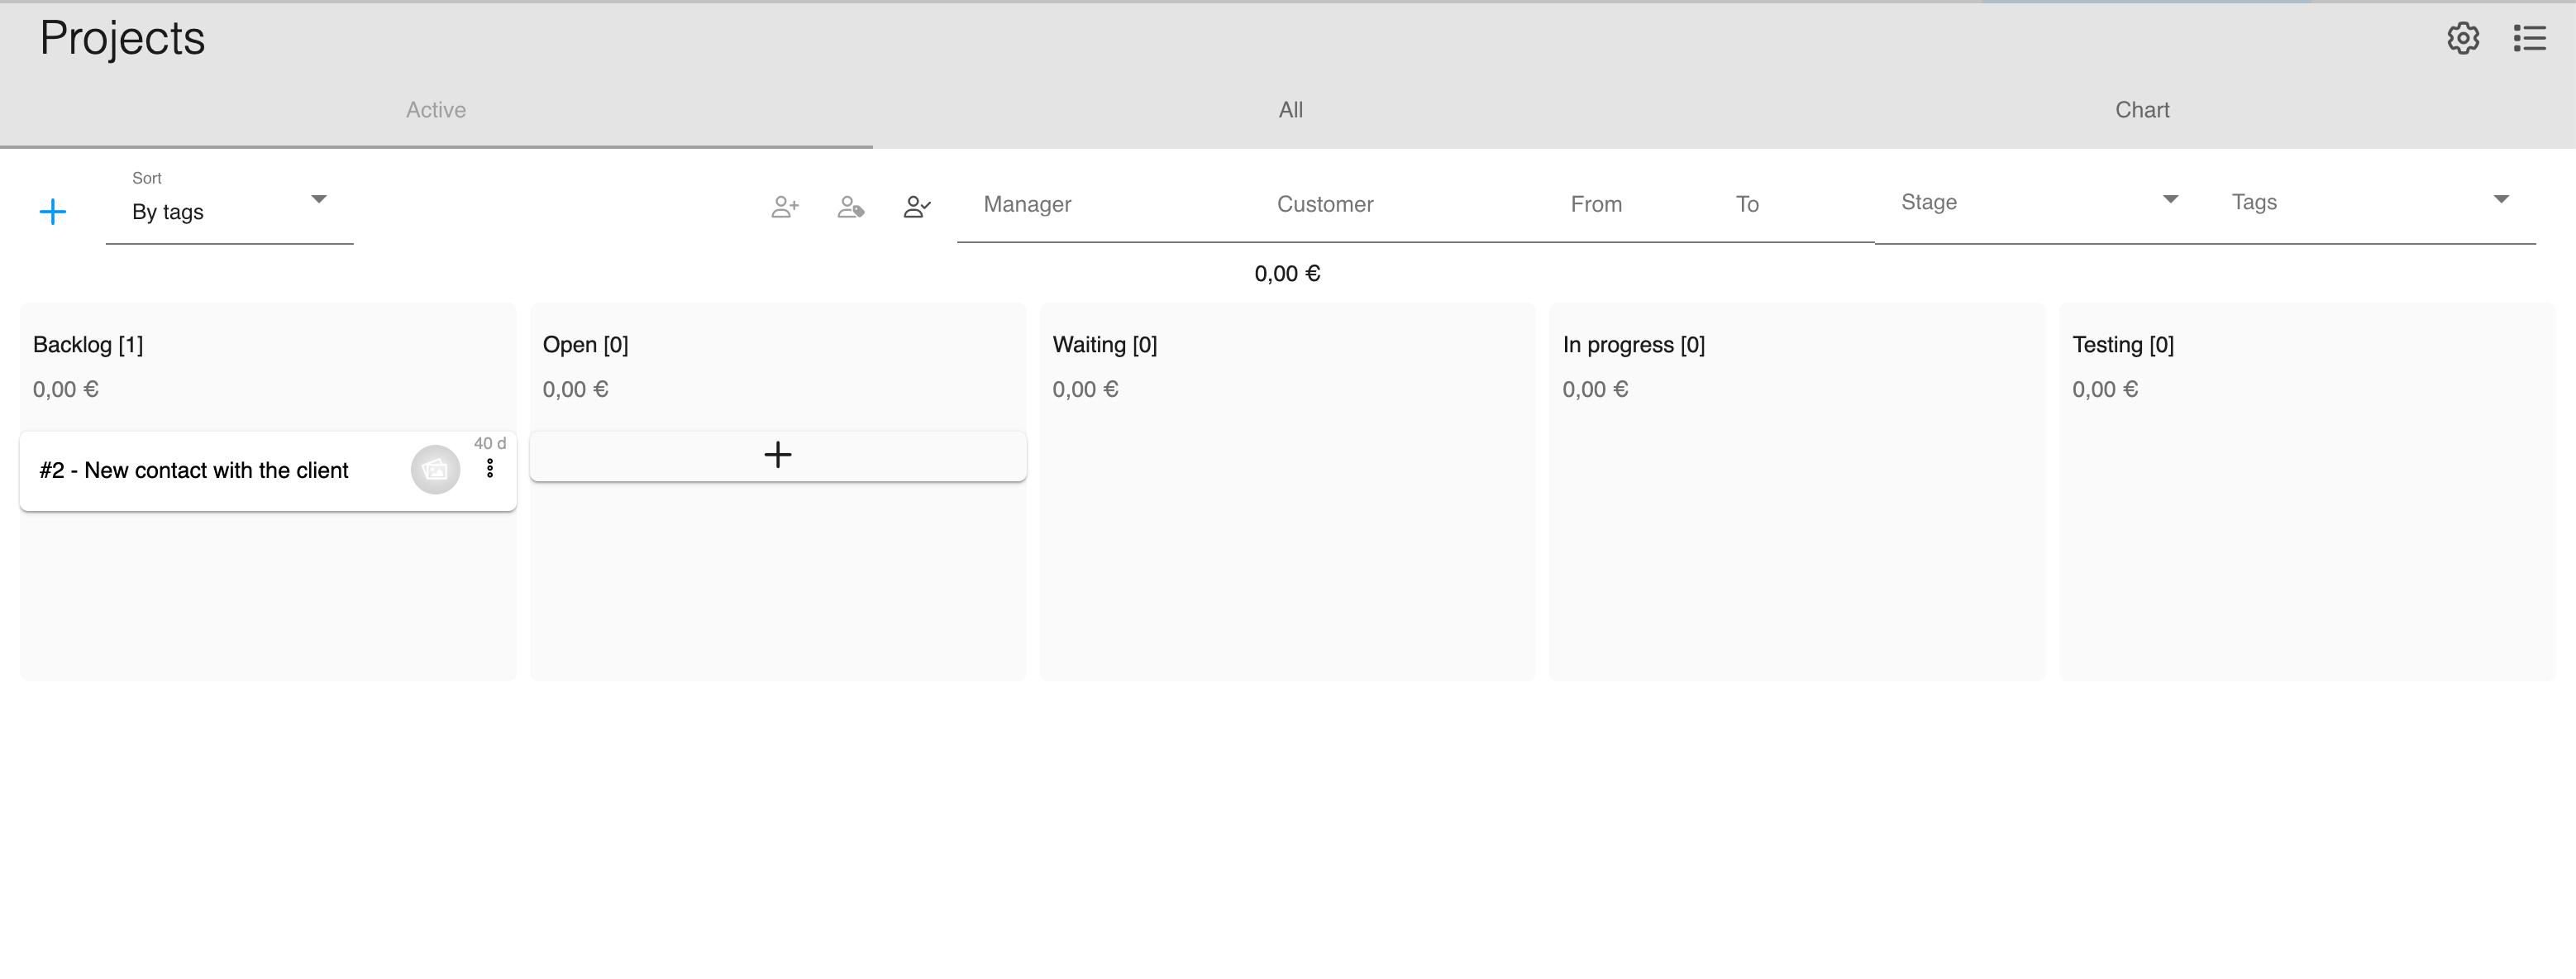Viewport: 2576px width, 979px height.
Task: Click the blue add project plus
Action: click(52, 211)
